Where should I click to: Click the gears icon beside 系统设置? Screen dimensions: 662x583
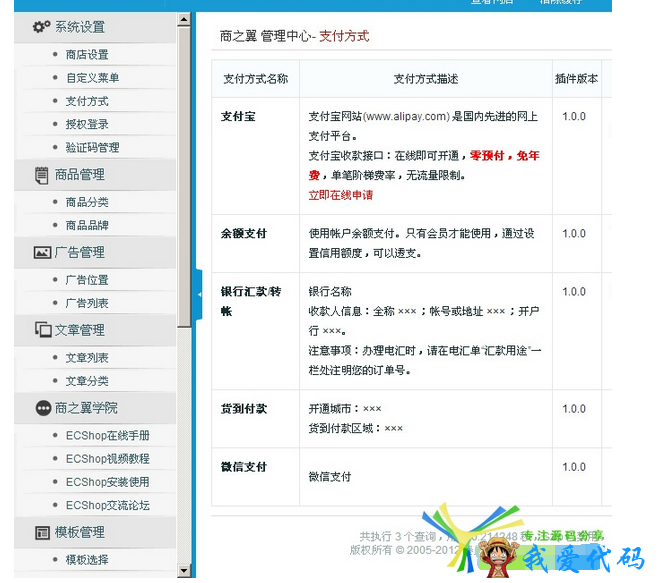pyautogui.click(x=41, y=27)
